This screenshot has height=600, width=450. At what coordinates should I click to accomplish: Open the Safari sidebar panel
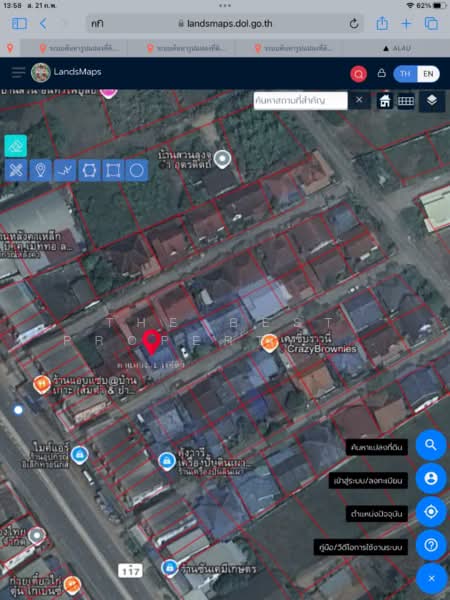click(19, 24)
